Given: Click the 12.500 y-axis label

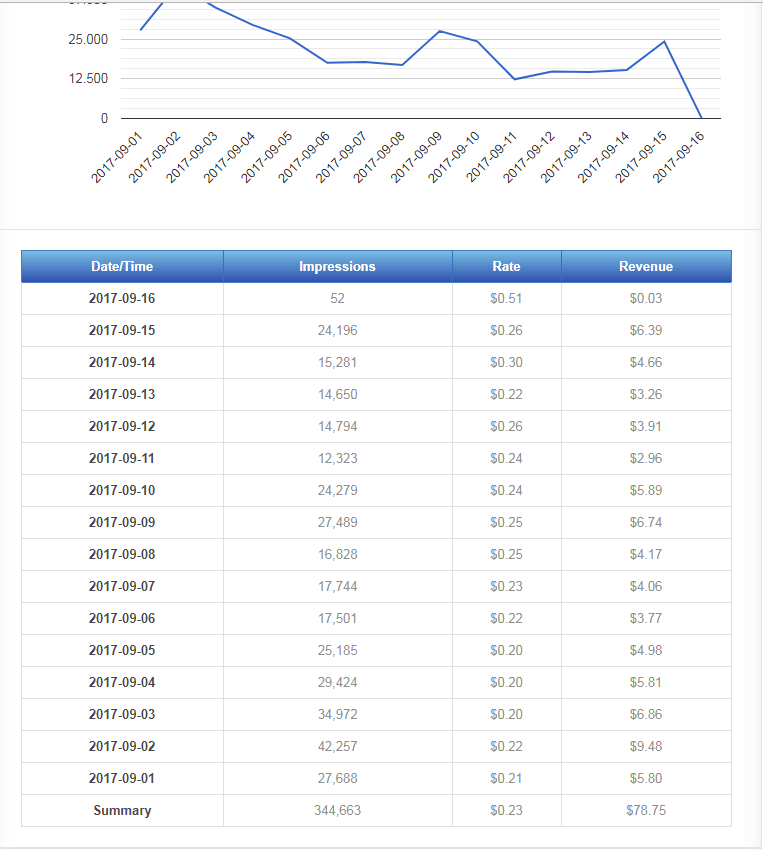Looking at the screenshot, I should 88,78.
